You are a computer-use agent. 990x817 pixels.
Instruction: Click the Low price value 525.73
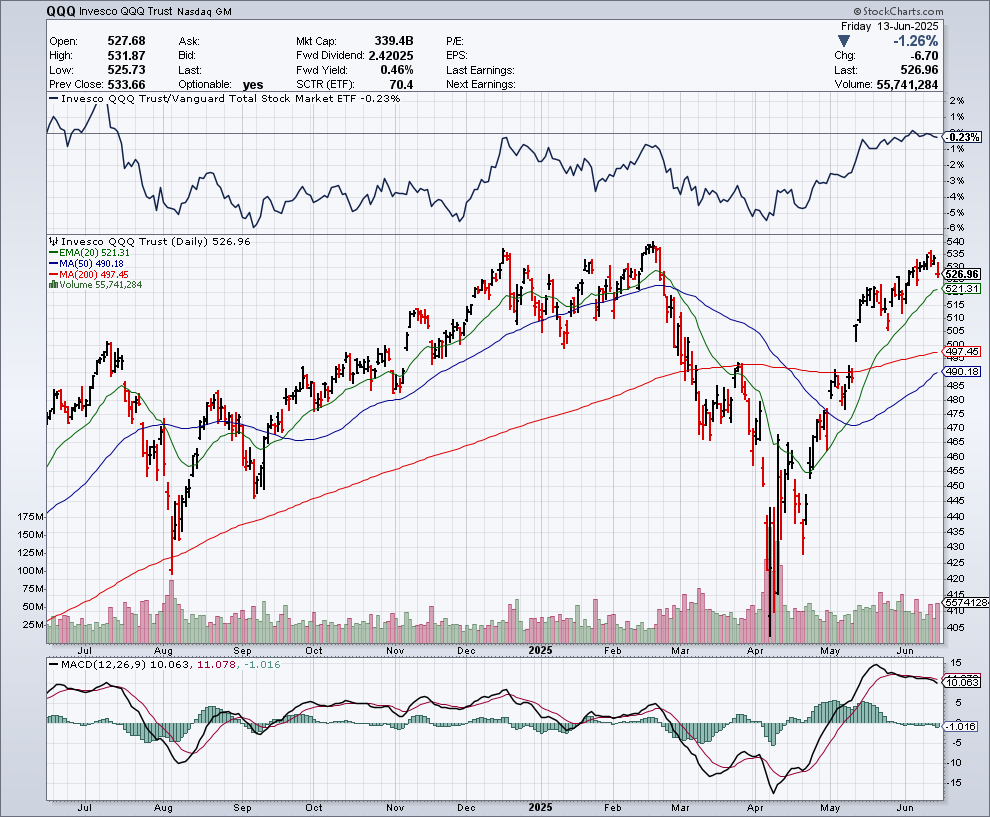click(126, 70)
